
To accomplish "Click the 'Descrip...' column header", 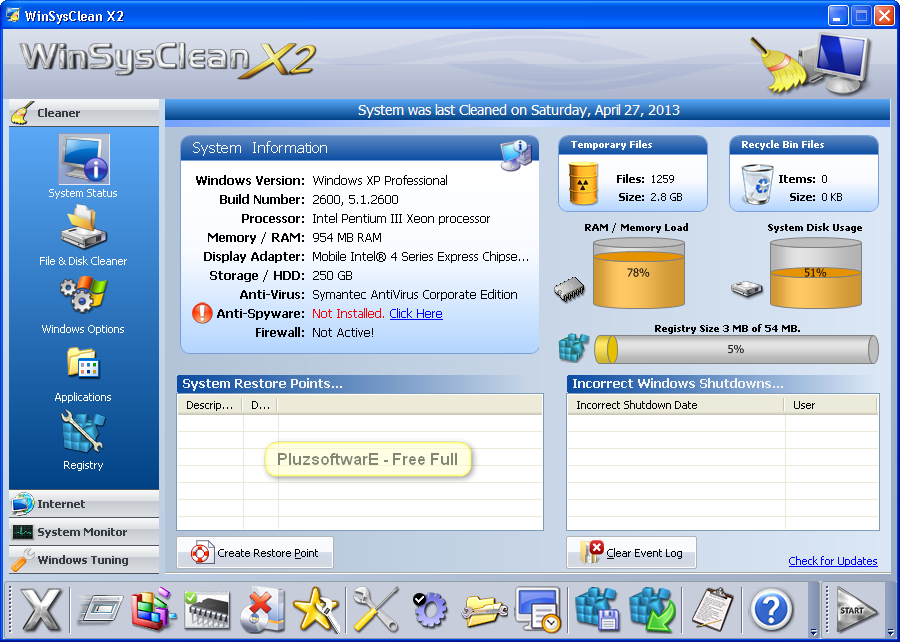I will (210, 405).
